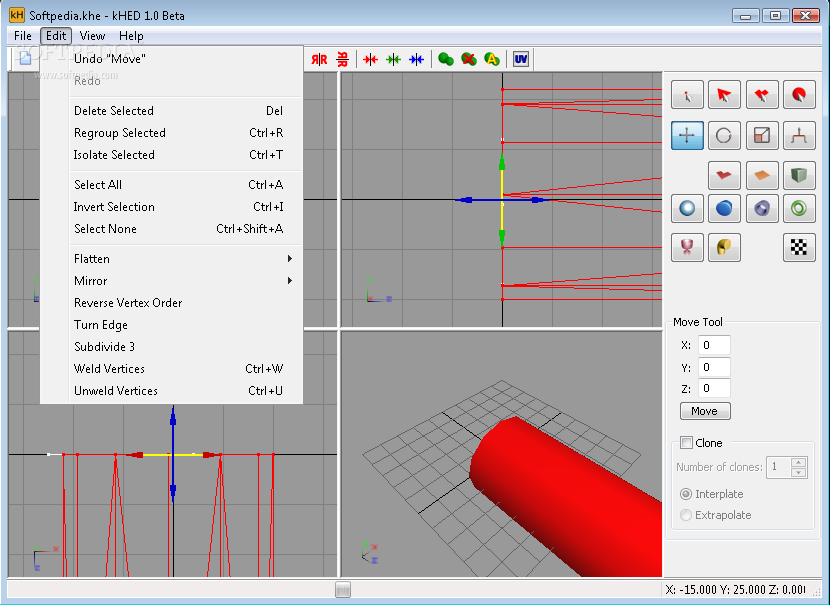Close the open Edit menu
Viewport: 830px width, 605px height.
point(56,36)
